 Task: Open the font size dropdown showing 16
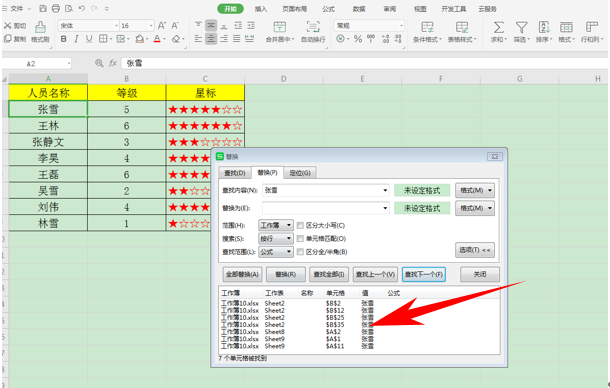click(151, 26)
